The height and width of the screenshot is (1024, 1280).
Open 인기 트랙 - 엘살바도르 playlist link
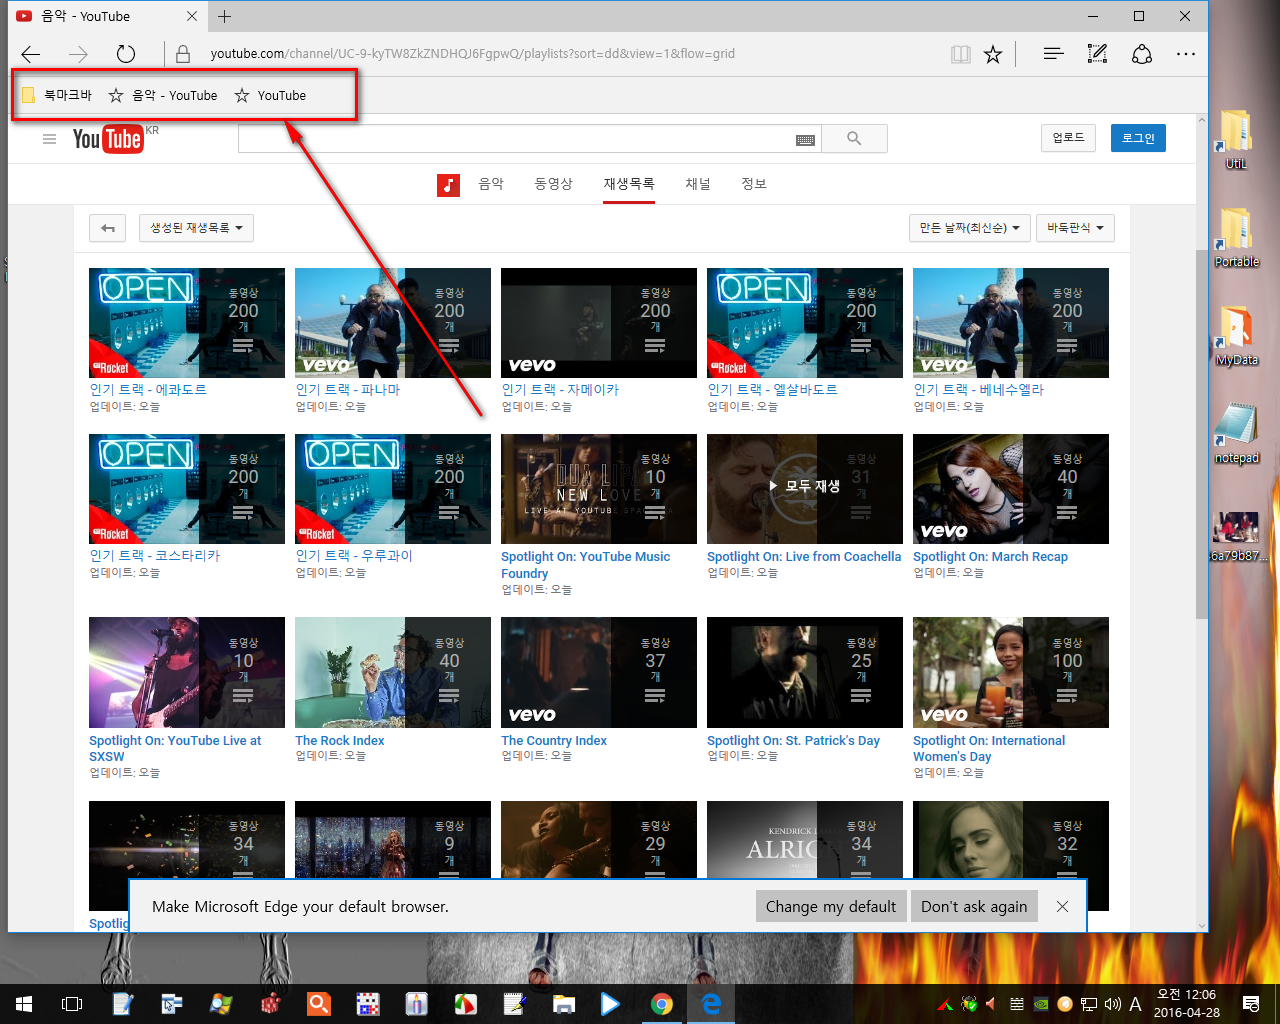pos(772,390)
